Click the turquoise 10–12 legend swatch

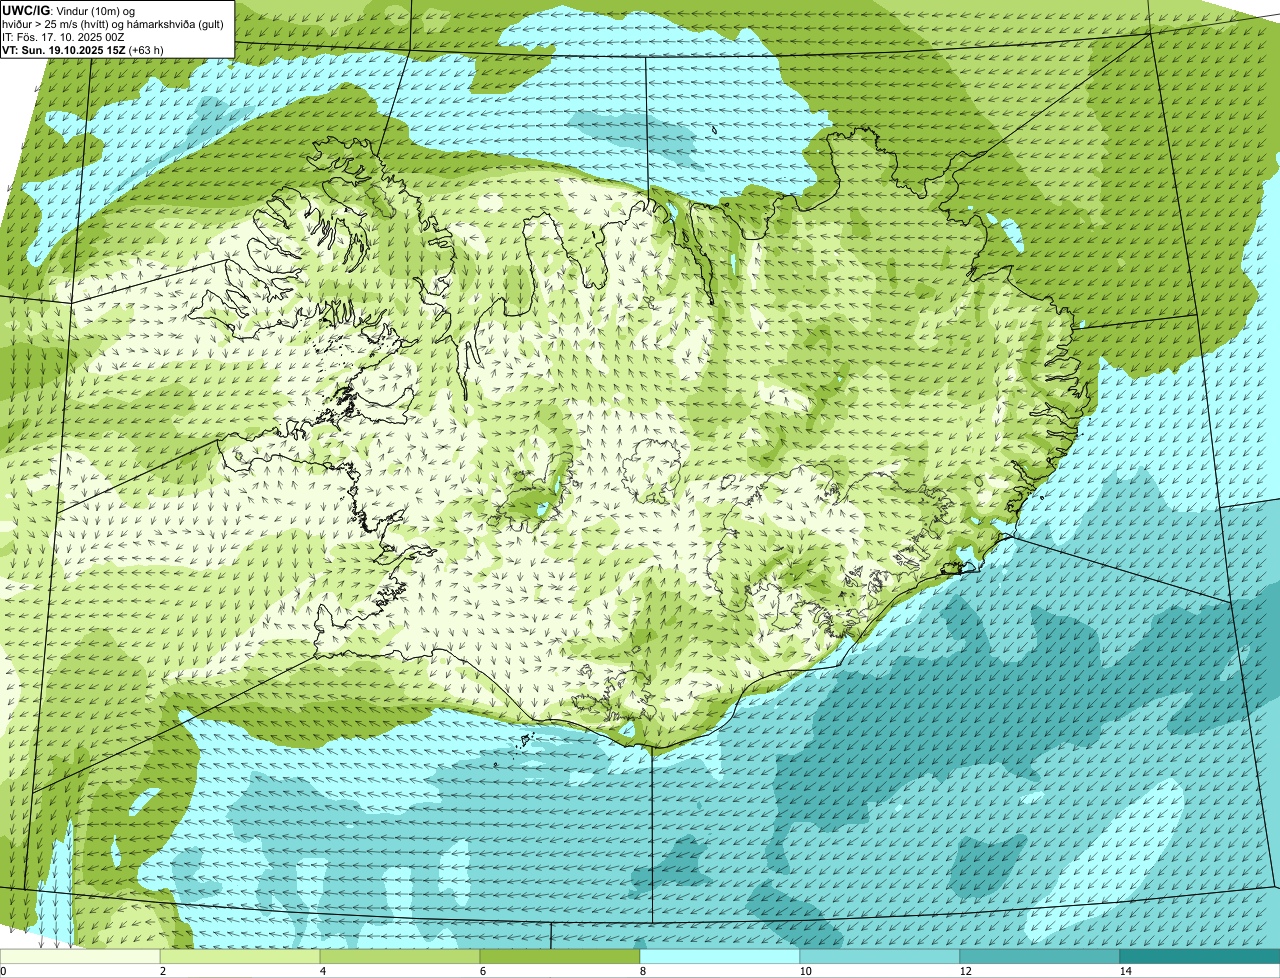click(880, 956)
